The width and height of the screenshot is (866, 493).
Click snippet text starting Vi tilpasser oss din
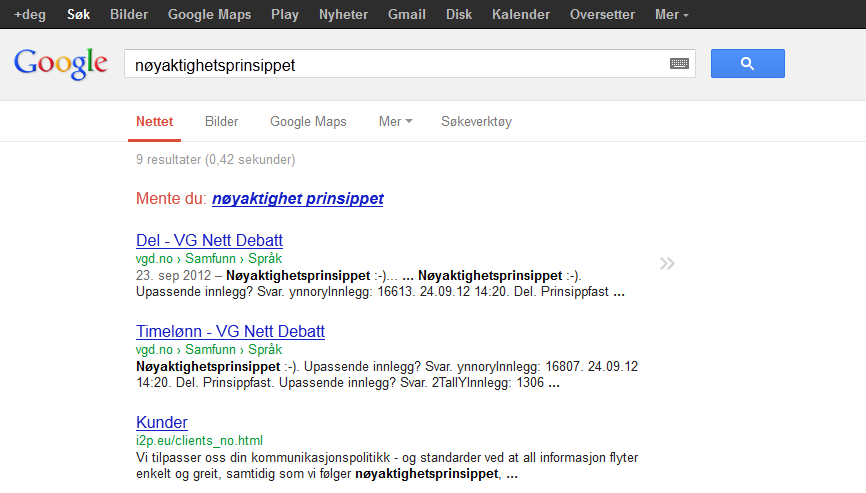[387, 465]
